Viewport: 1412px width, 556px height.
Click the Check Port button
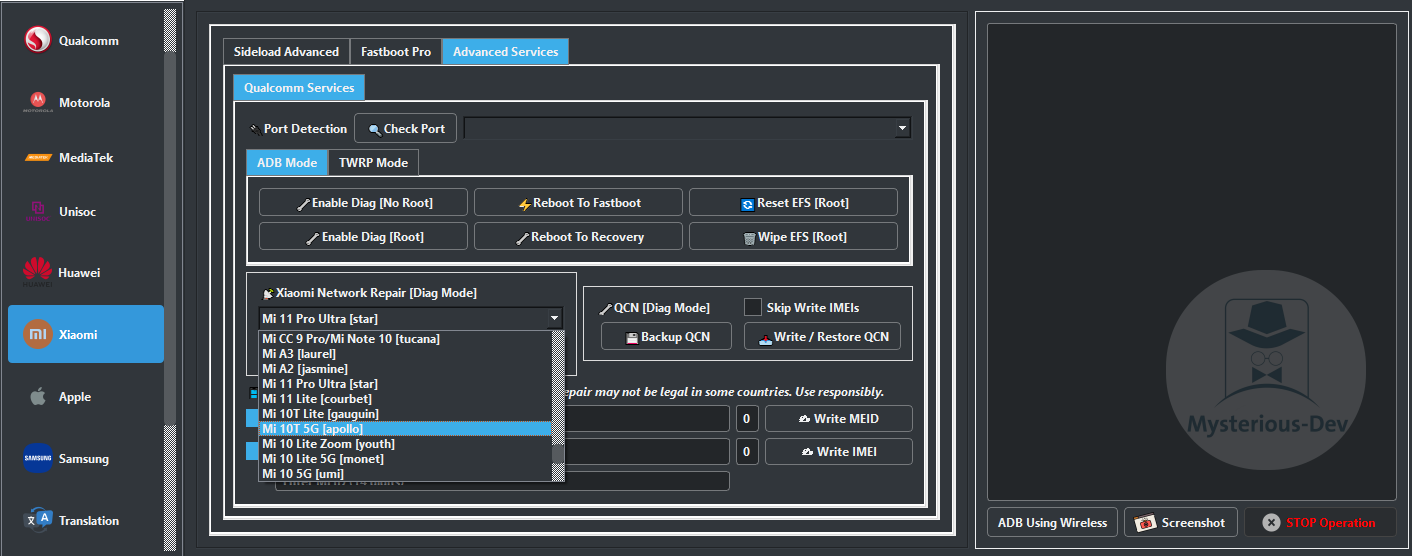click(405, 129)
